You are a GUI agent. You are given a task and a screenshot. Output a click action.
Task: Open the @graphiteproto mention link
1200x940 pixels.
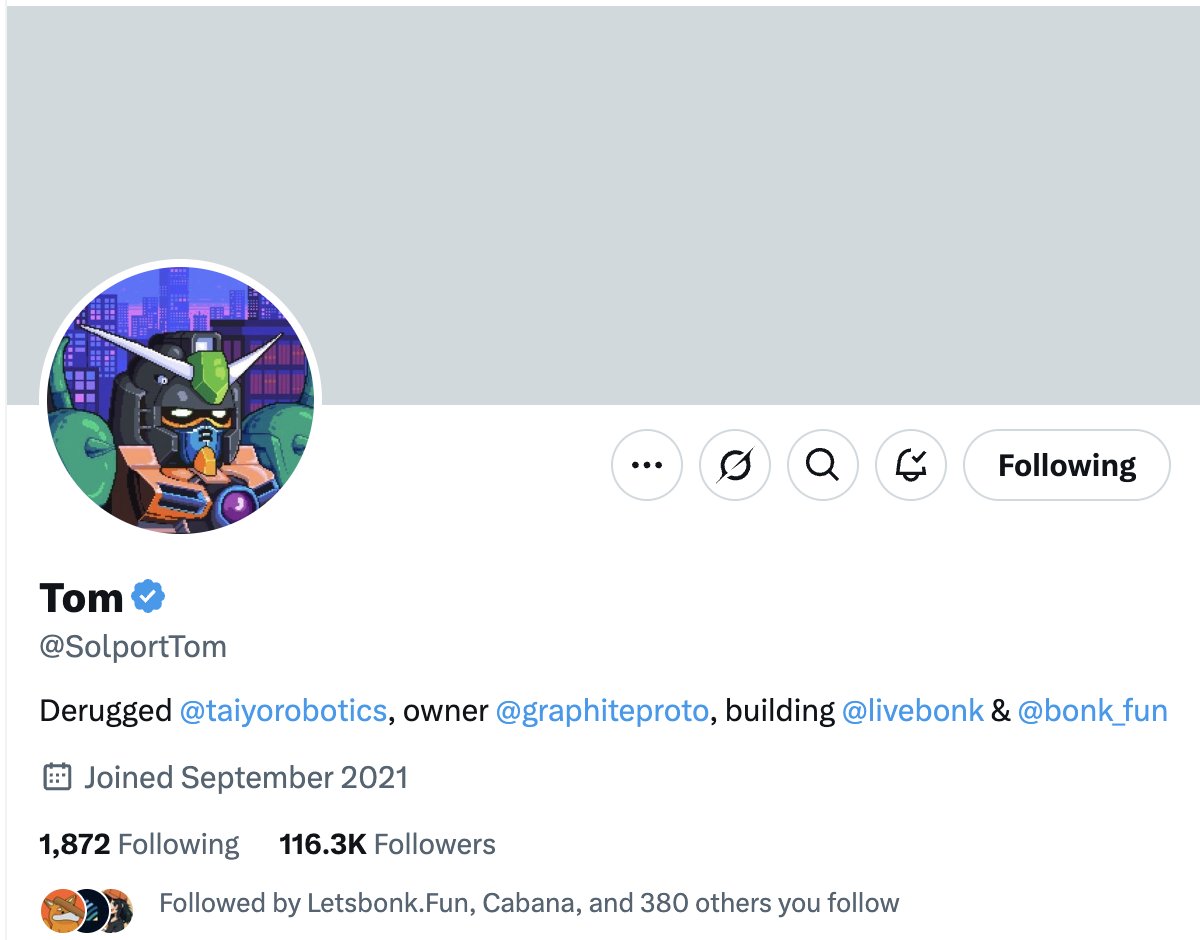click(602, 711)
